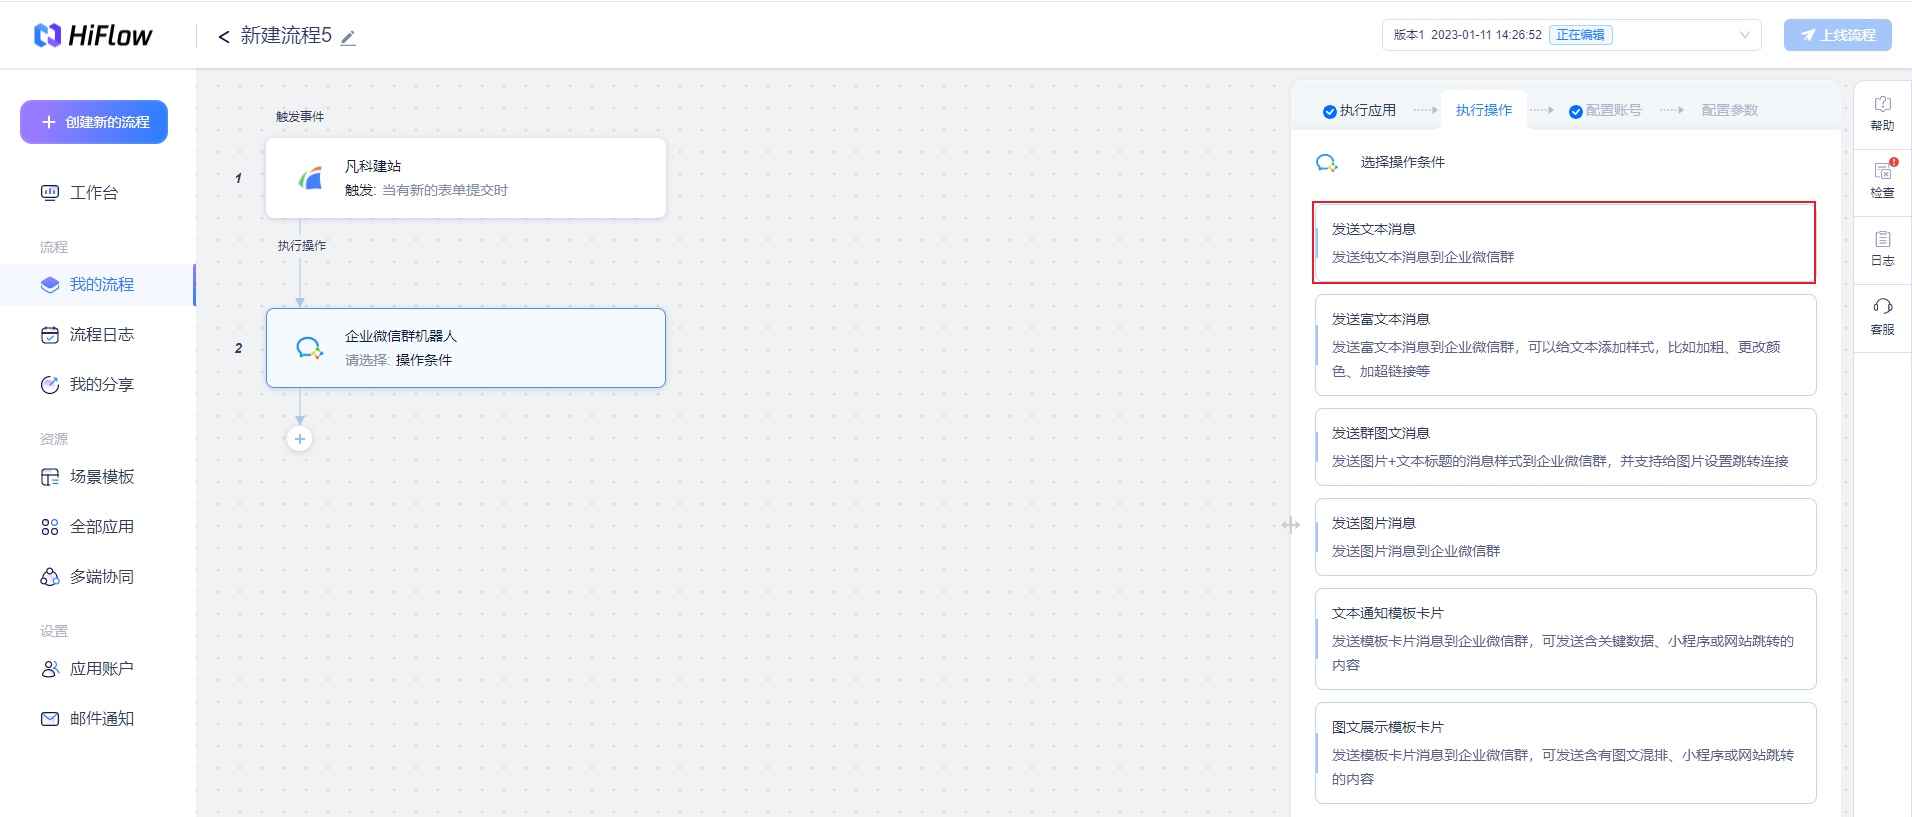Viewport: 1912px width, 817px height.
Task: Go back using the arrow beside 新建流程5
Action: (224, 37)
